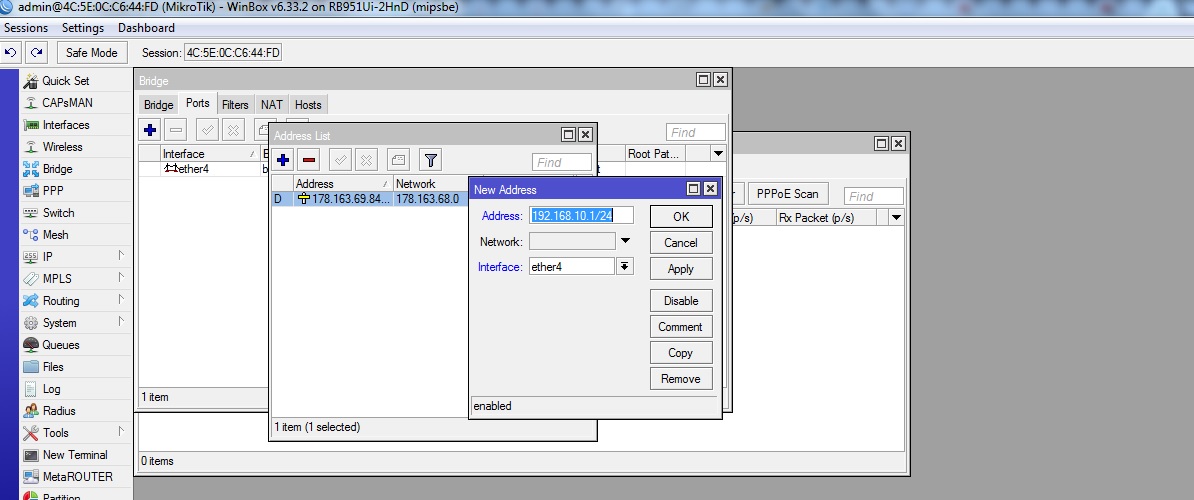
Task: Click the Undo arrow icon
Action: click(x=11, y=53)
